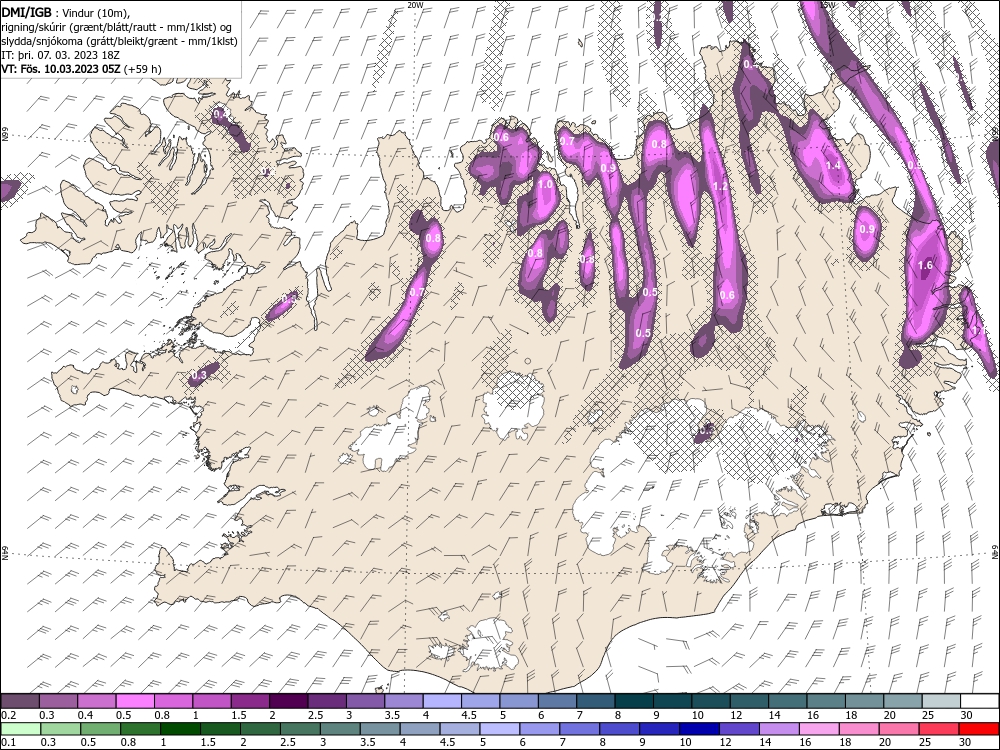Click the bright pink 0.5 swatch in upper legend
The width and height of the screenshot is (1000, 750).
(135, 701)
